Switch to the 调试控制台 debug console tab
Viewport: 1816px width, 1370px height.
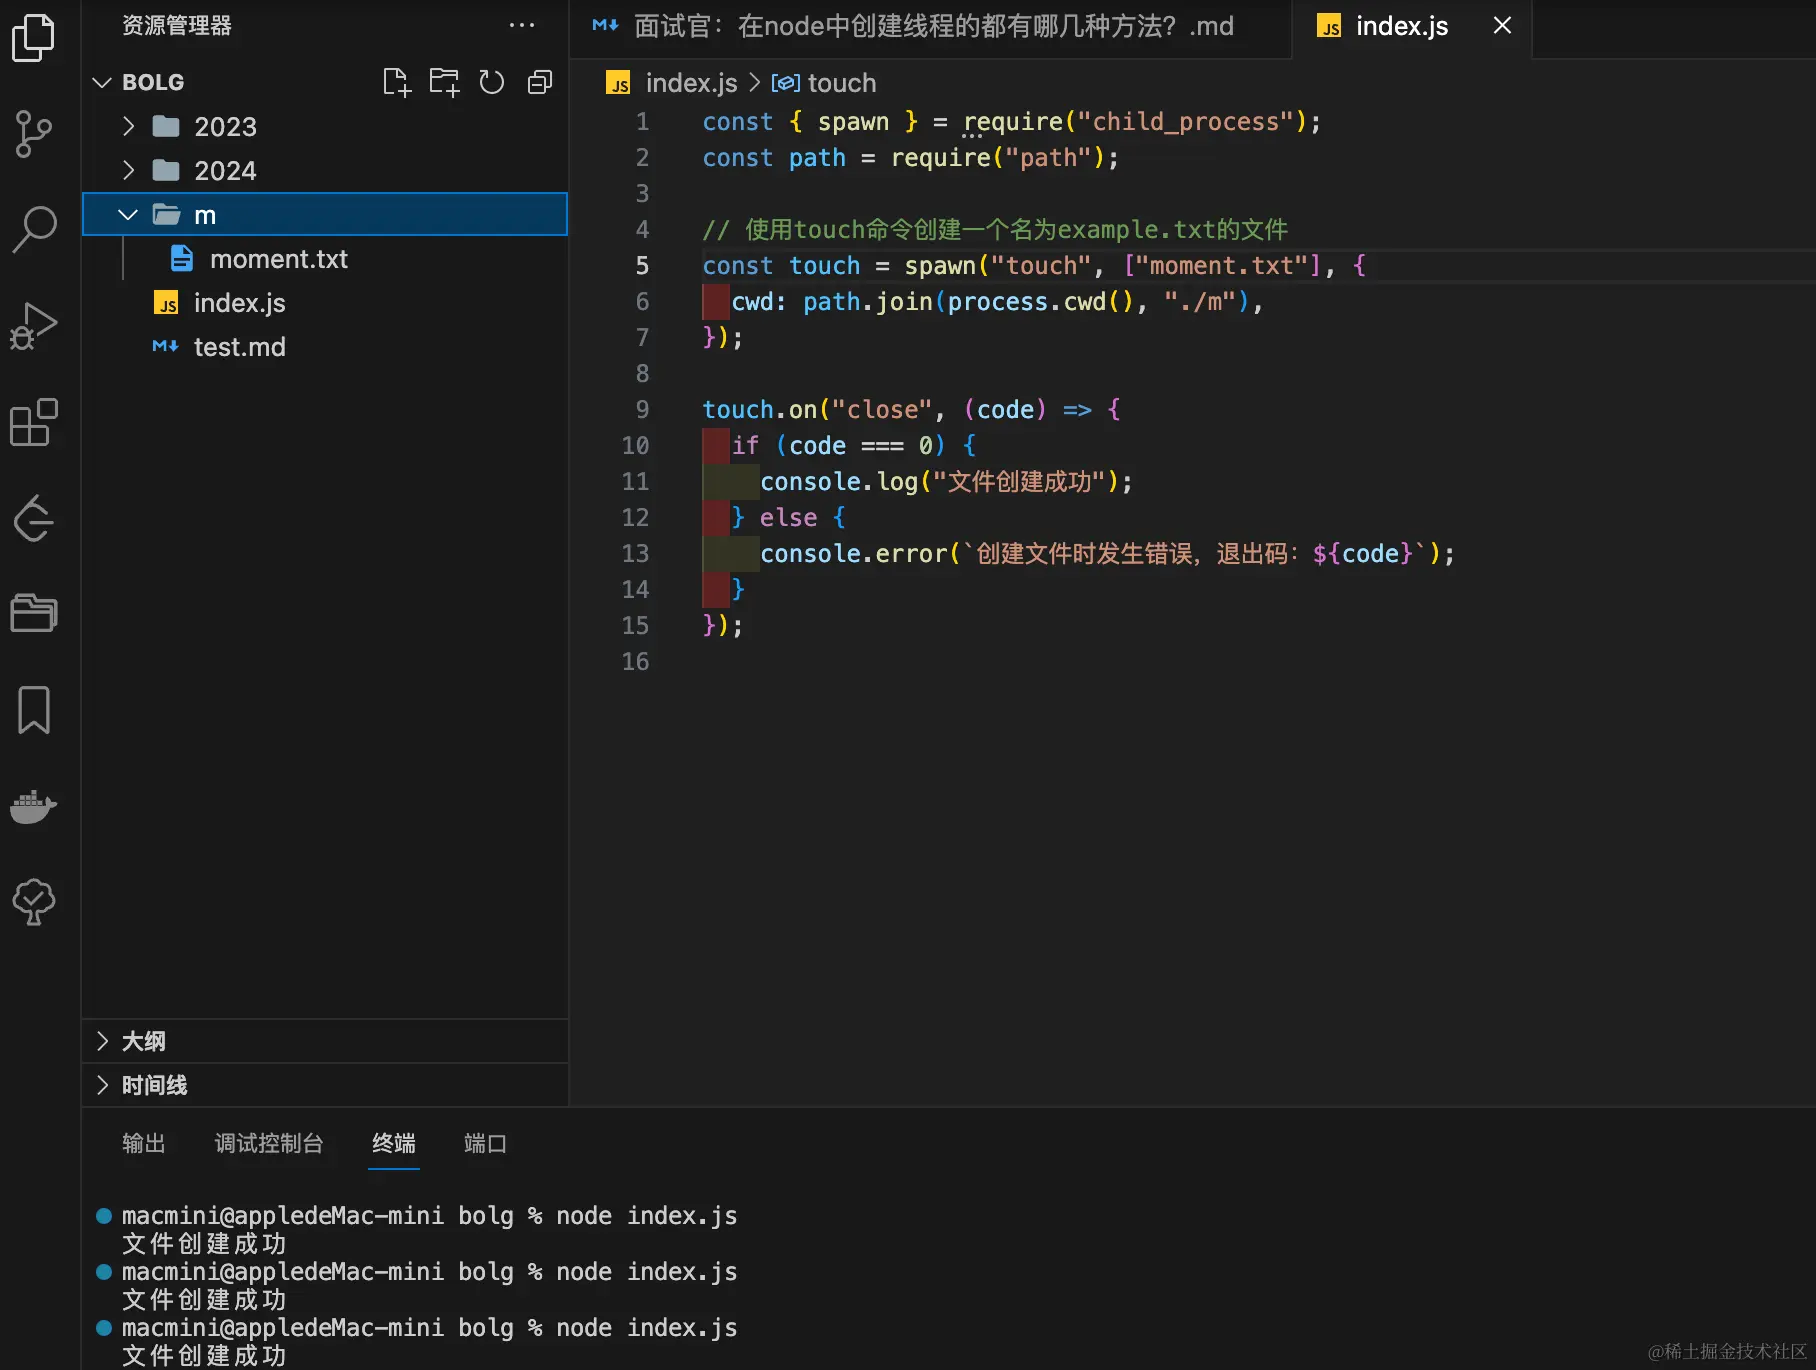click(x=269, y=1143)
